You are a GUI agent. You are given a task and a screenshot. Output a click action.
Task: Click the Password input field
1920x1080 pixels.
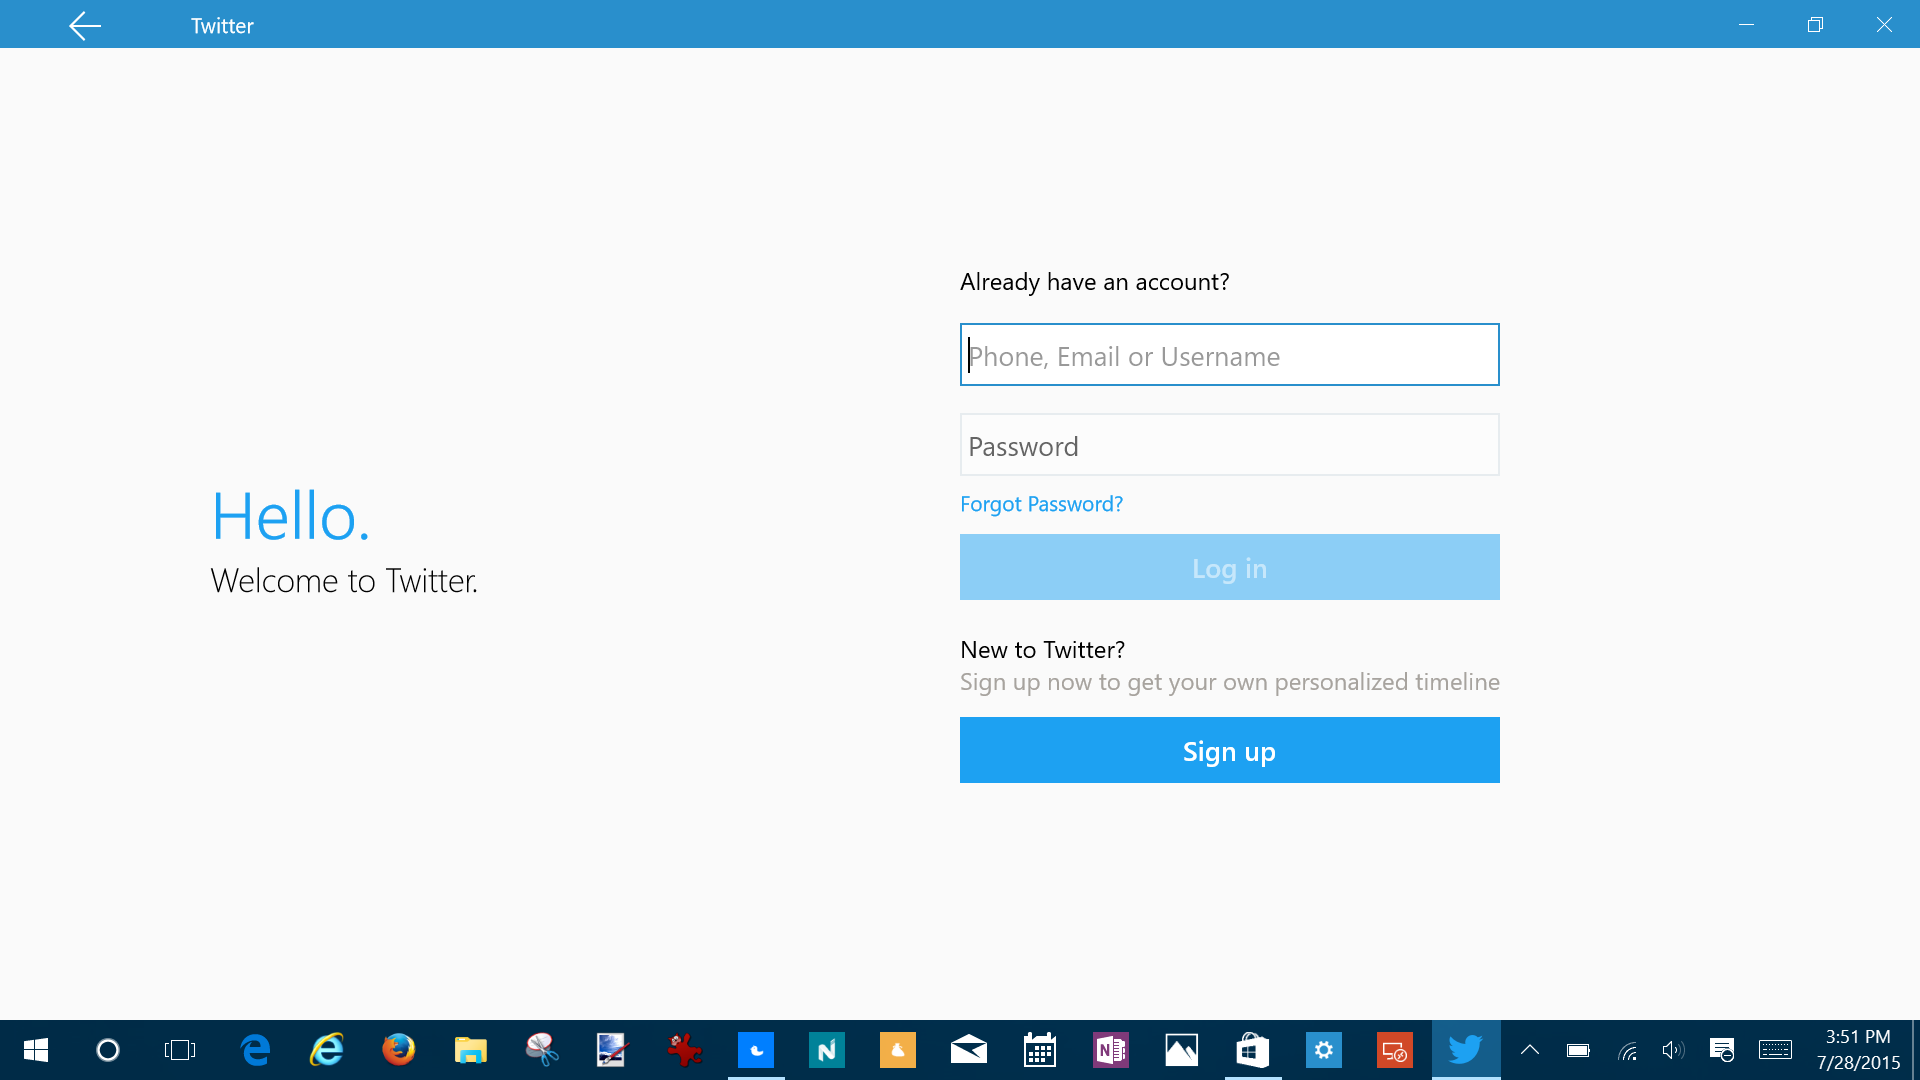1229,445
